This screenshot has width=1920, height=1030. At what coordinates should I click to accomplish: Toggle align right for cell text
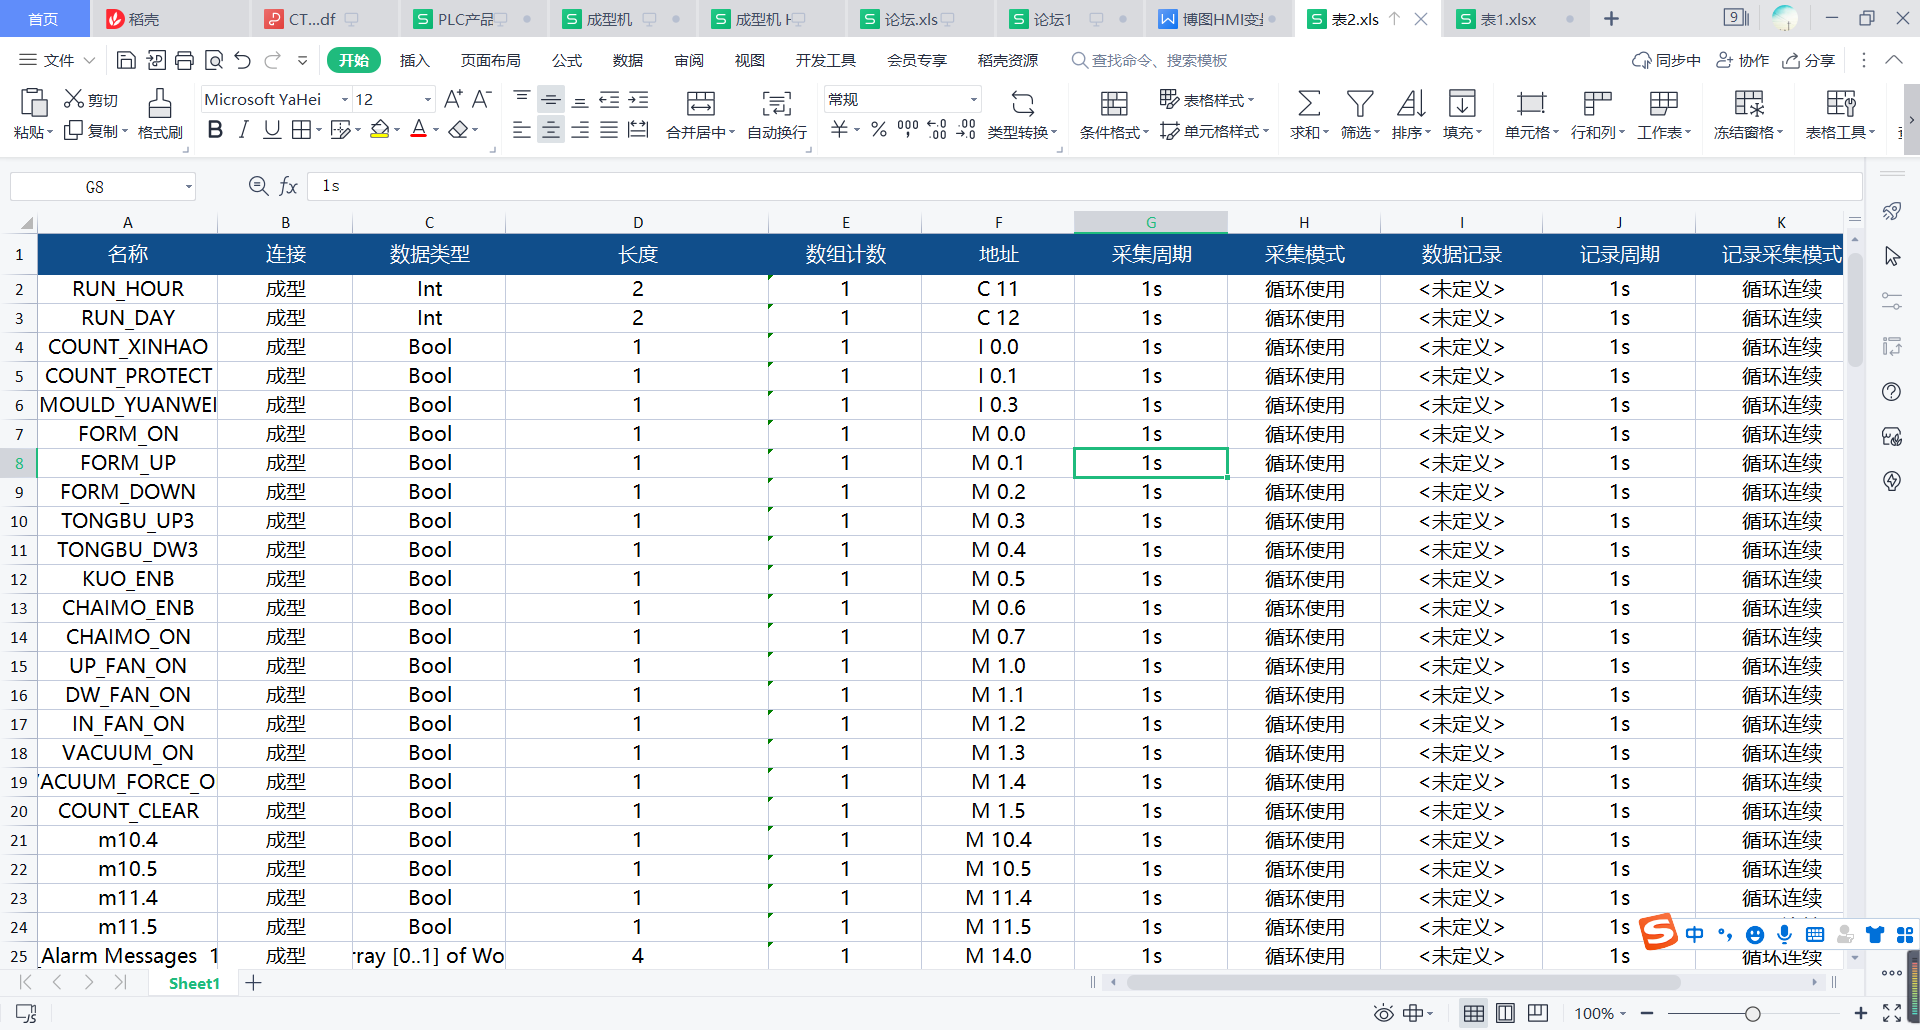[x=579, y=130]
